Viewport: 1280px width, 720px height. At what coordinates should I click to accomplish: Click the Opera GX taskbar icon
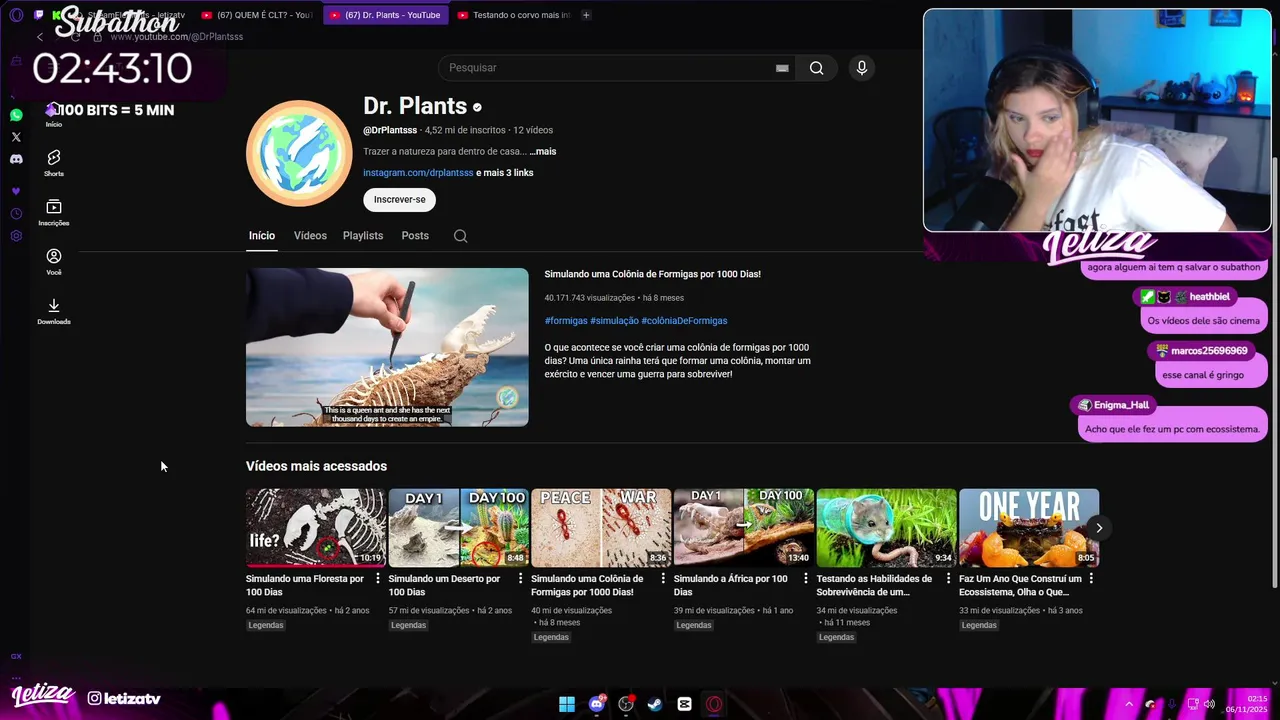(x=714, y=704)
